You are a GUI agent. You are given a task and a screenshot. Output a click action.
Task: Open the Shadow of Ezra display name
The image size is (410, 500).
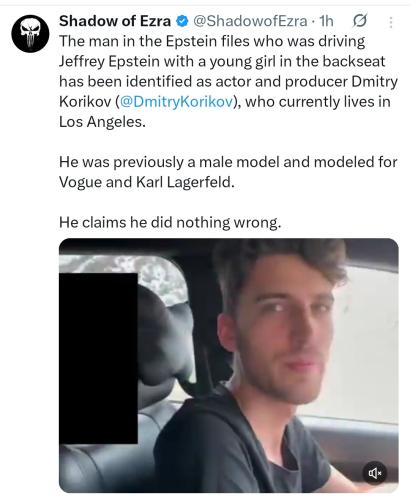[x=115, y=21]
